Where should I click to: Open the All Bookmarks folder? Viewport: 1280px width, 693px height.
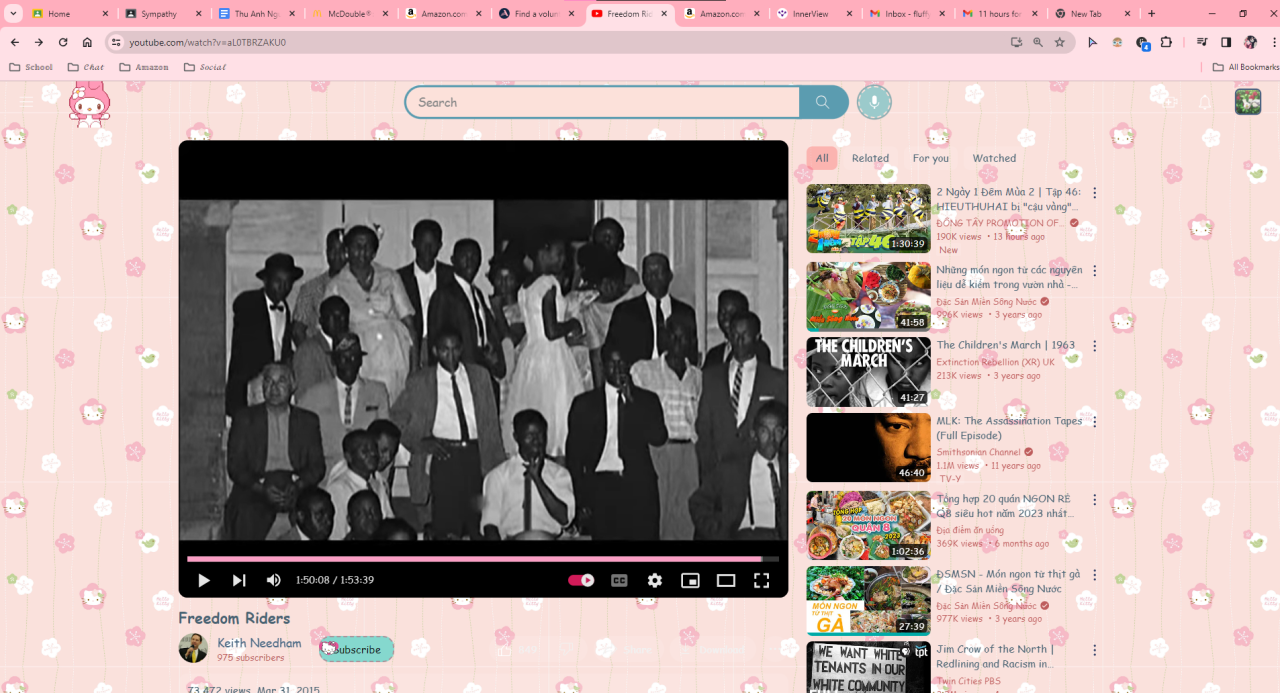pyautogui.click(x=1246, y=67)
